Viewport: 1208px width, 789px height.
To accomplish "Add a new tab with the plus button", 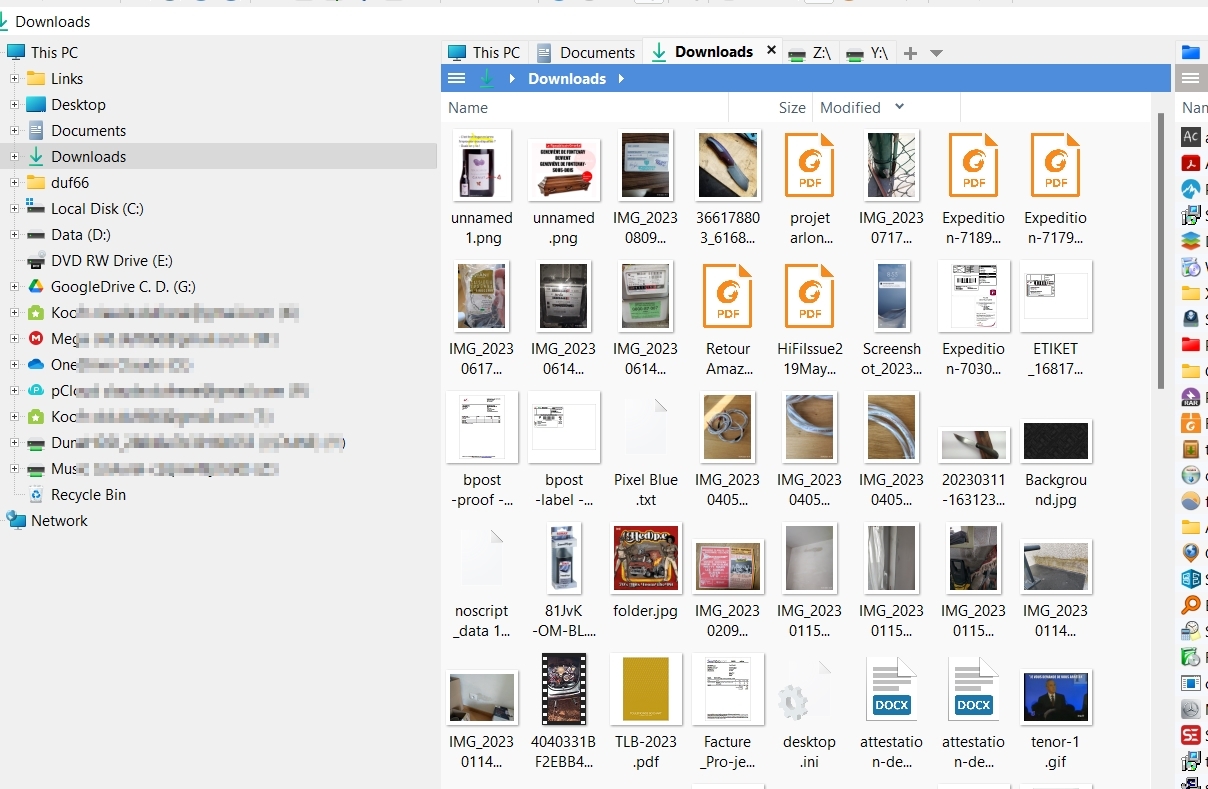I will [910, 53].
